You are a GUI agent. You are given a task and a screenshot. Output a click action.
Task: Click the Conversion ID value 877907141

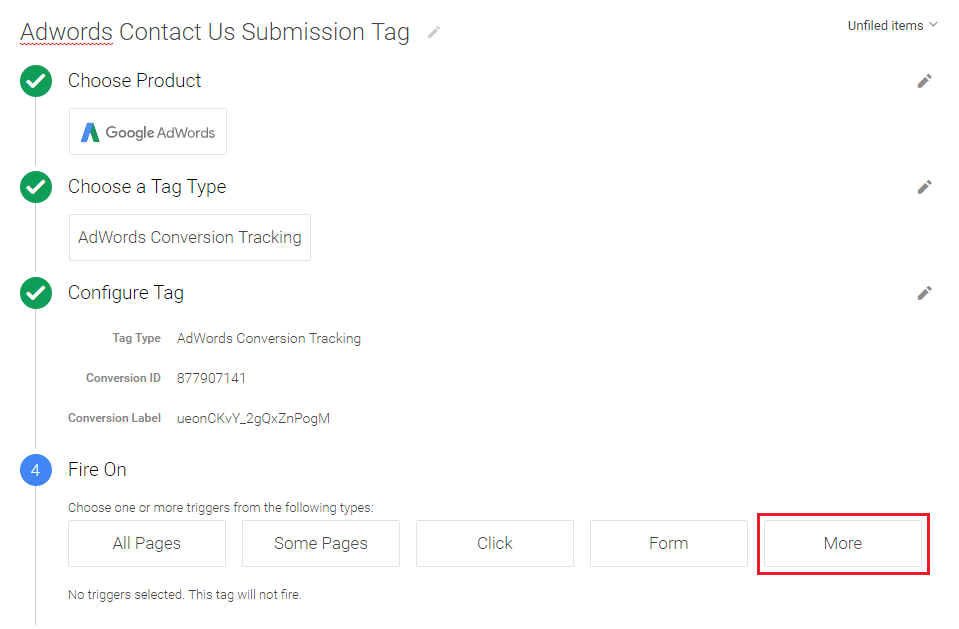click(x=211, y=378)
